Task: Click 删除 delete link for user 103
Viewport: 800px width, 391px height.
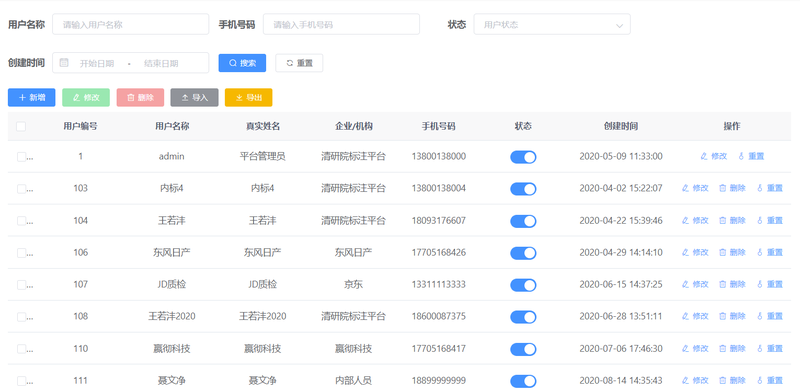Action: pyautogui.click(x=732, y=188)
